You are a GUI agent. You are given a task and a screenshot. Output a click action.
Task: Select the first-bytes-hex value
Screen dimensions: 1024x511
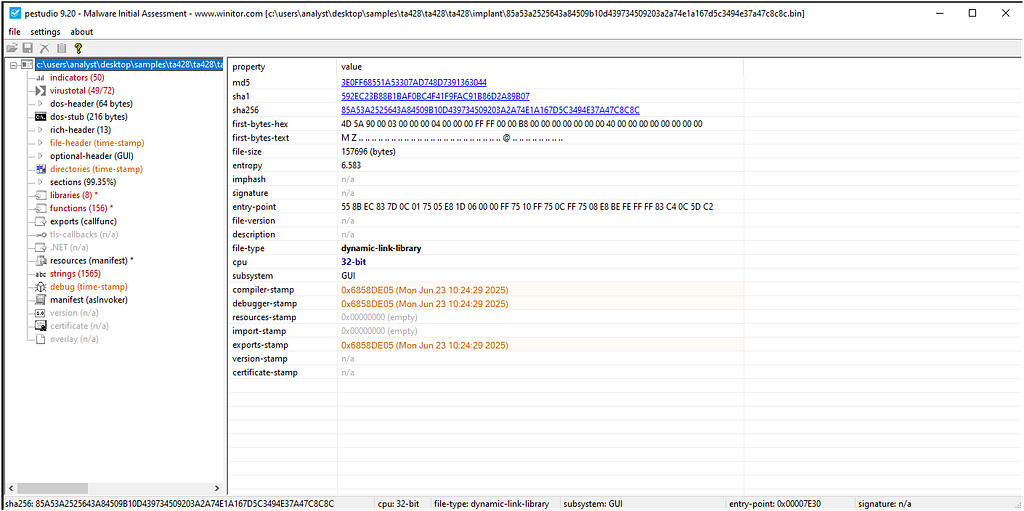(522, 124)
